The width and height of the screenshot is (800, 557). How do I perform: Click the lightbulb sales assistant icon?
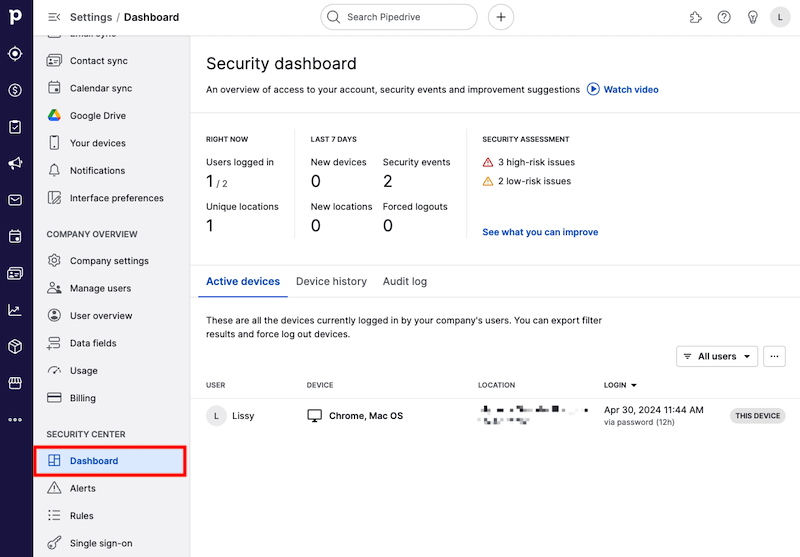(752, 17)
